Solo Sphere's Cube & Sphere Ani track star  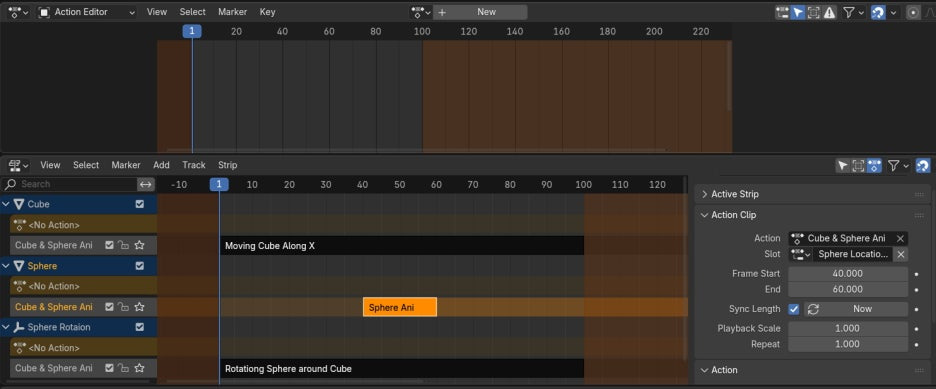coord(140,307)
